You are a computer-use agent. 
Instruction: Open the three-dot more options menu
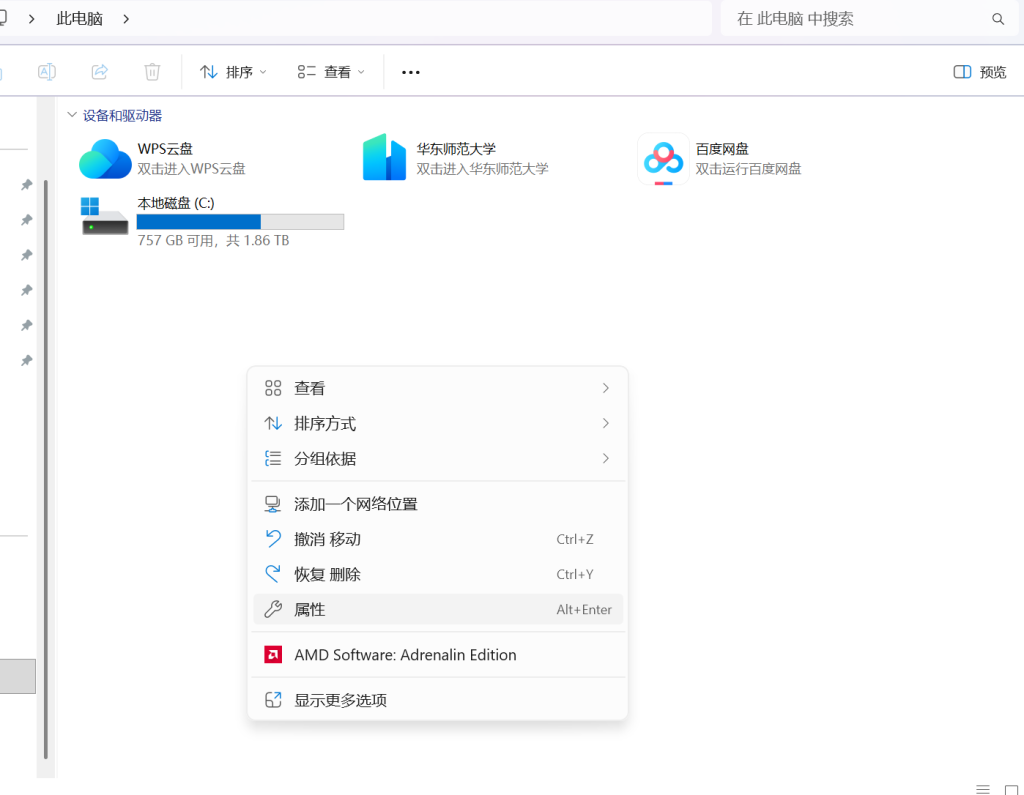[x=410, y=72]
